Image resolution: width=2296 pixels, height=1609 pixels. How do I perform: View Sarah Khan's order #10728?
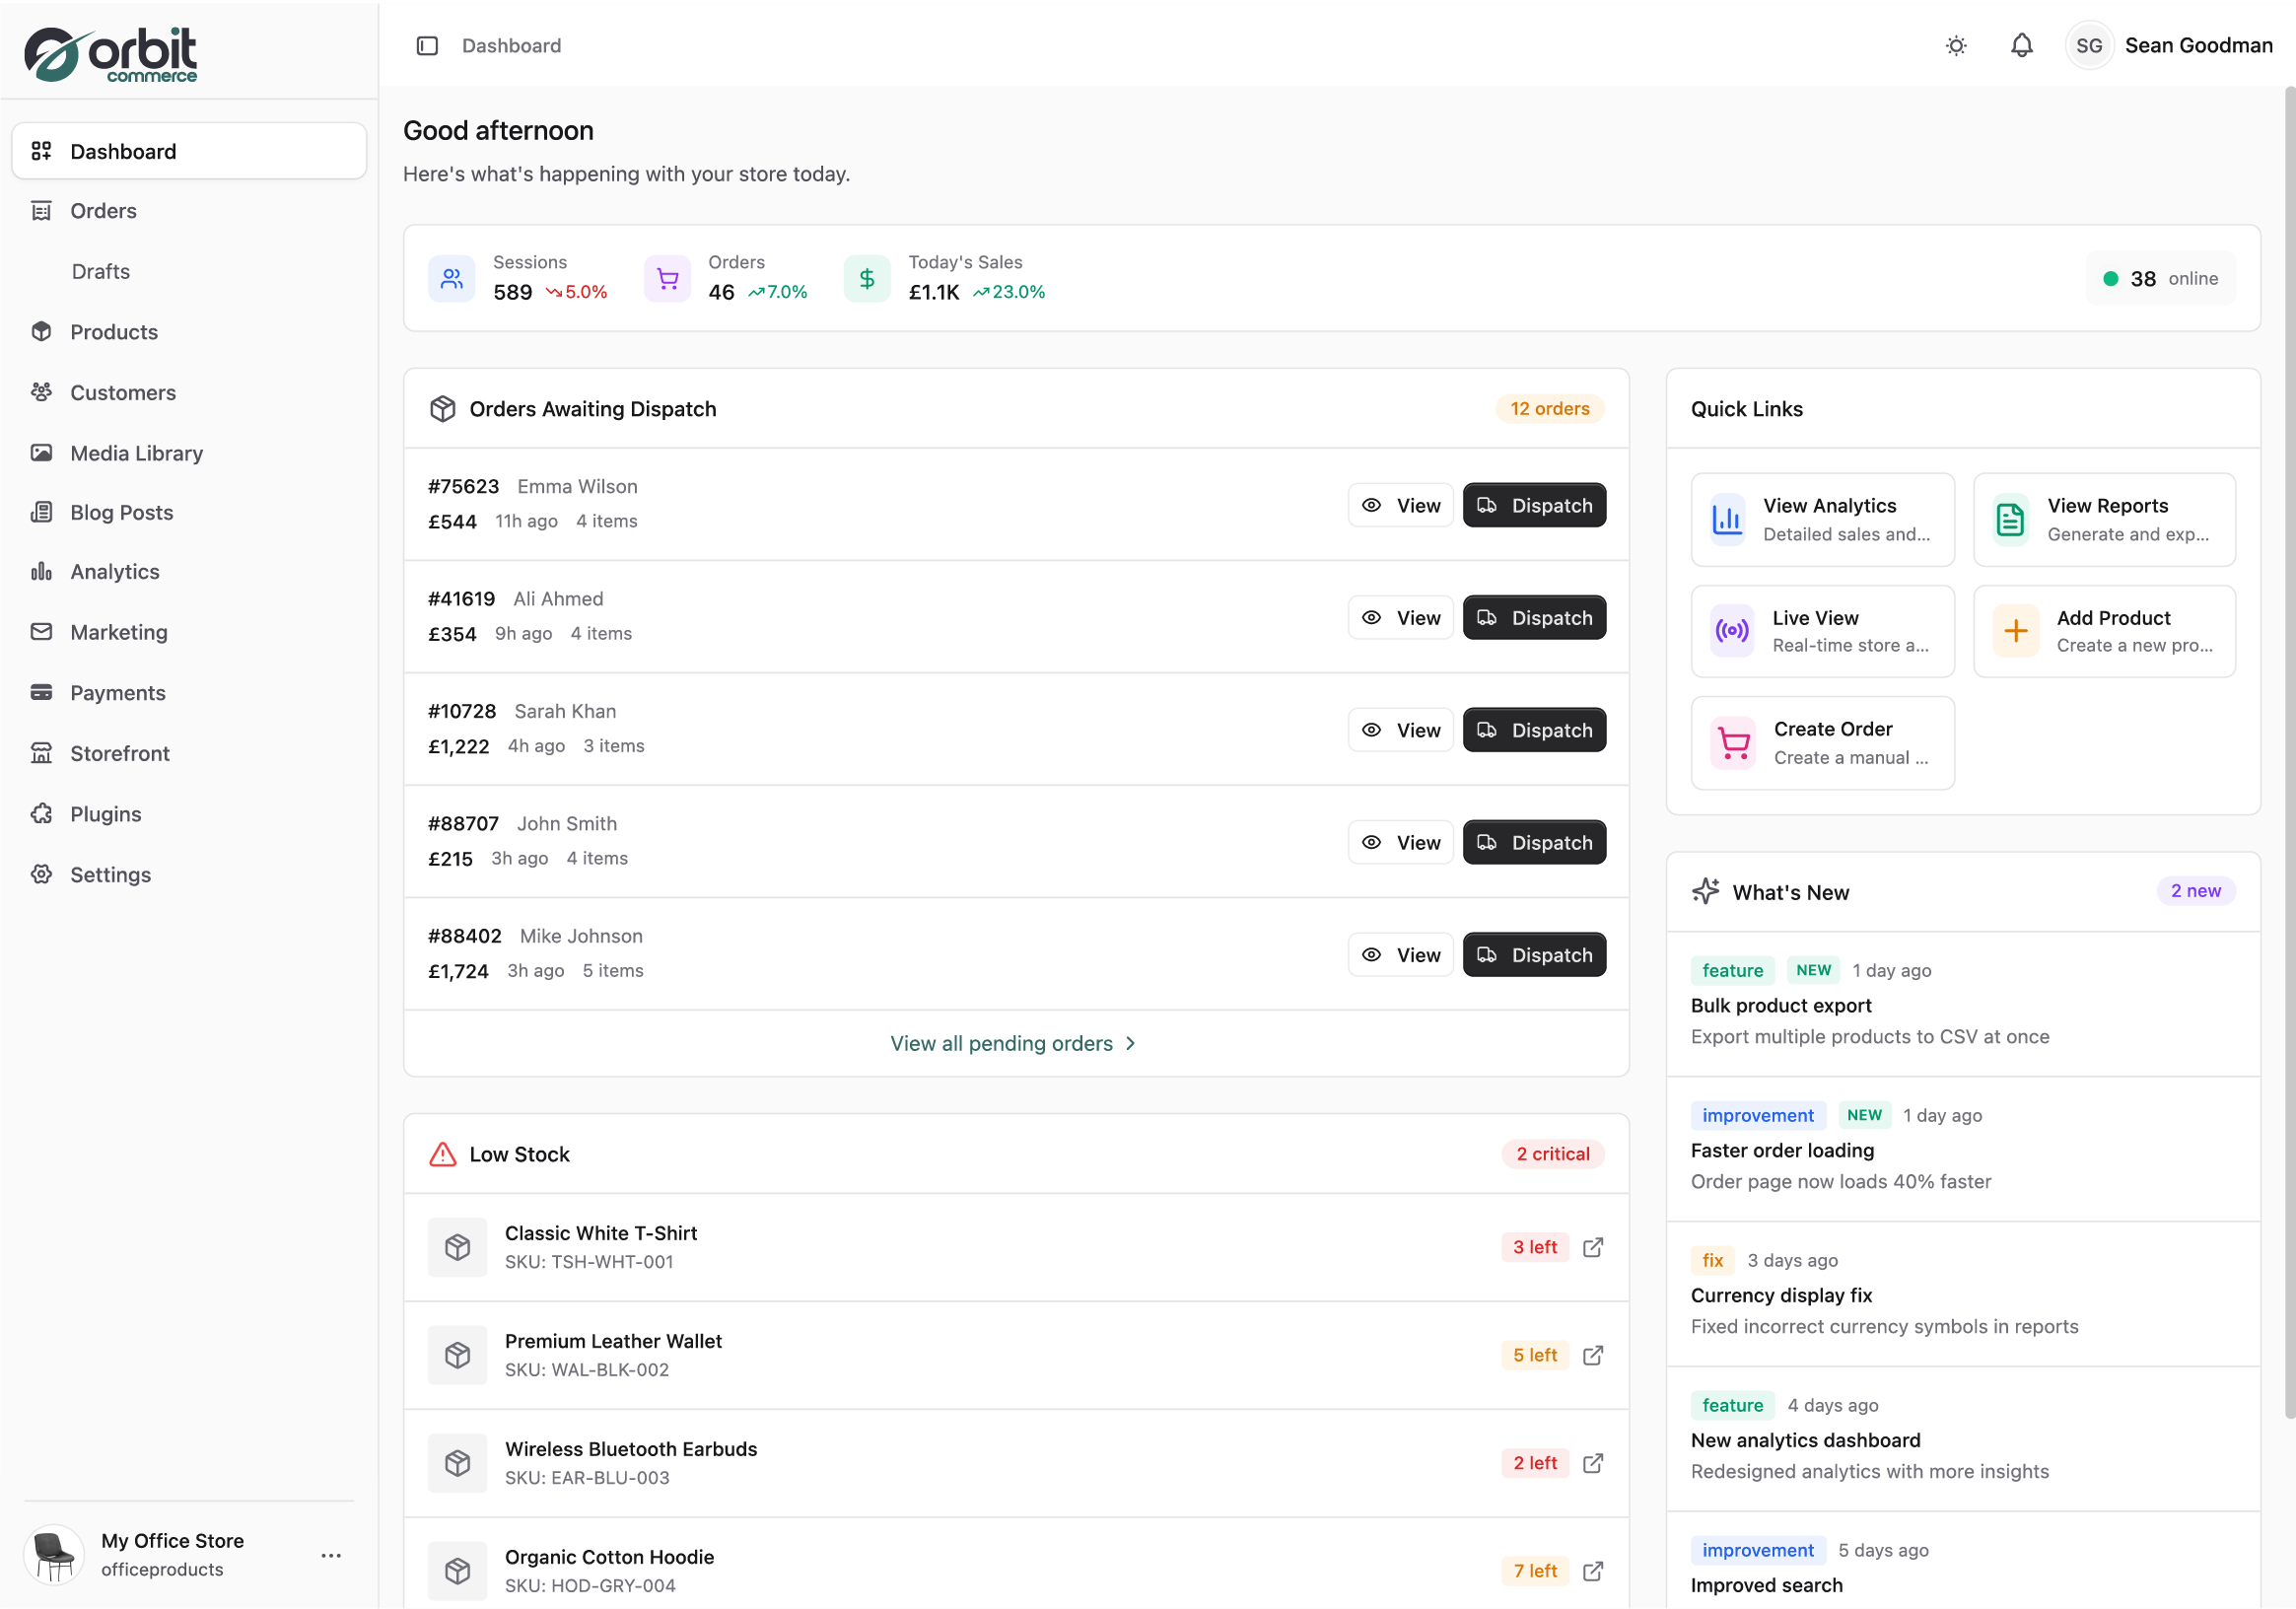(x=1399, y=729)
